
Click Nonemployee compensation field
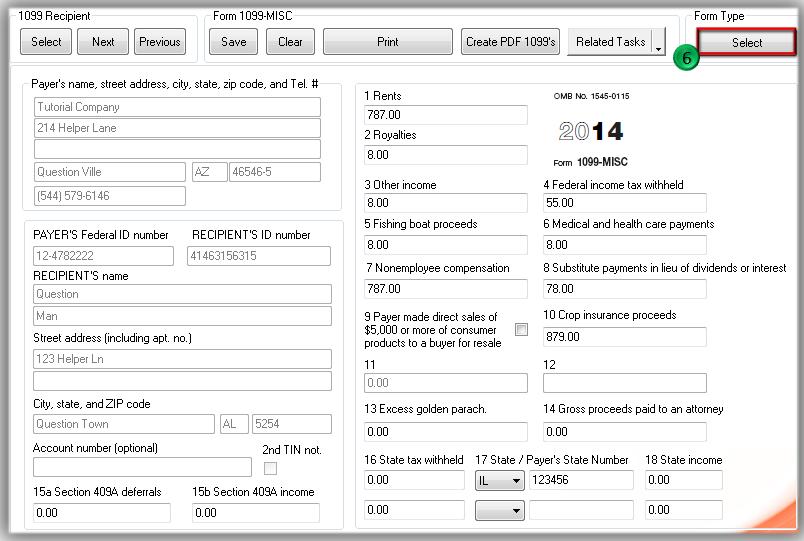point(446,289)
